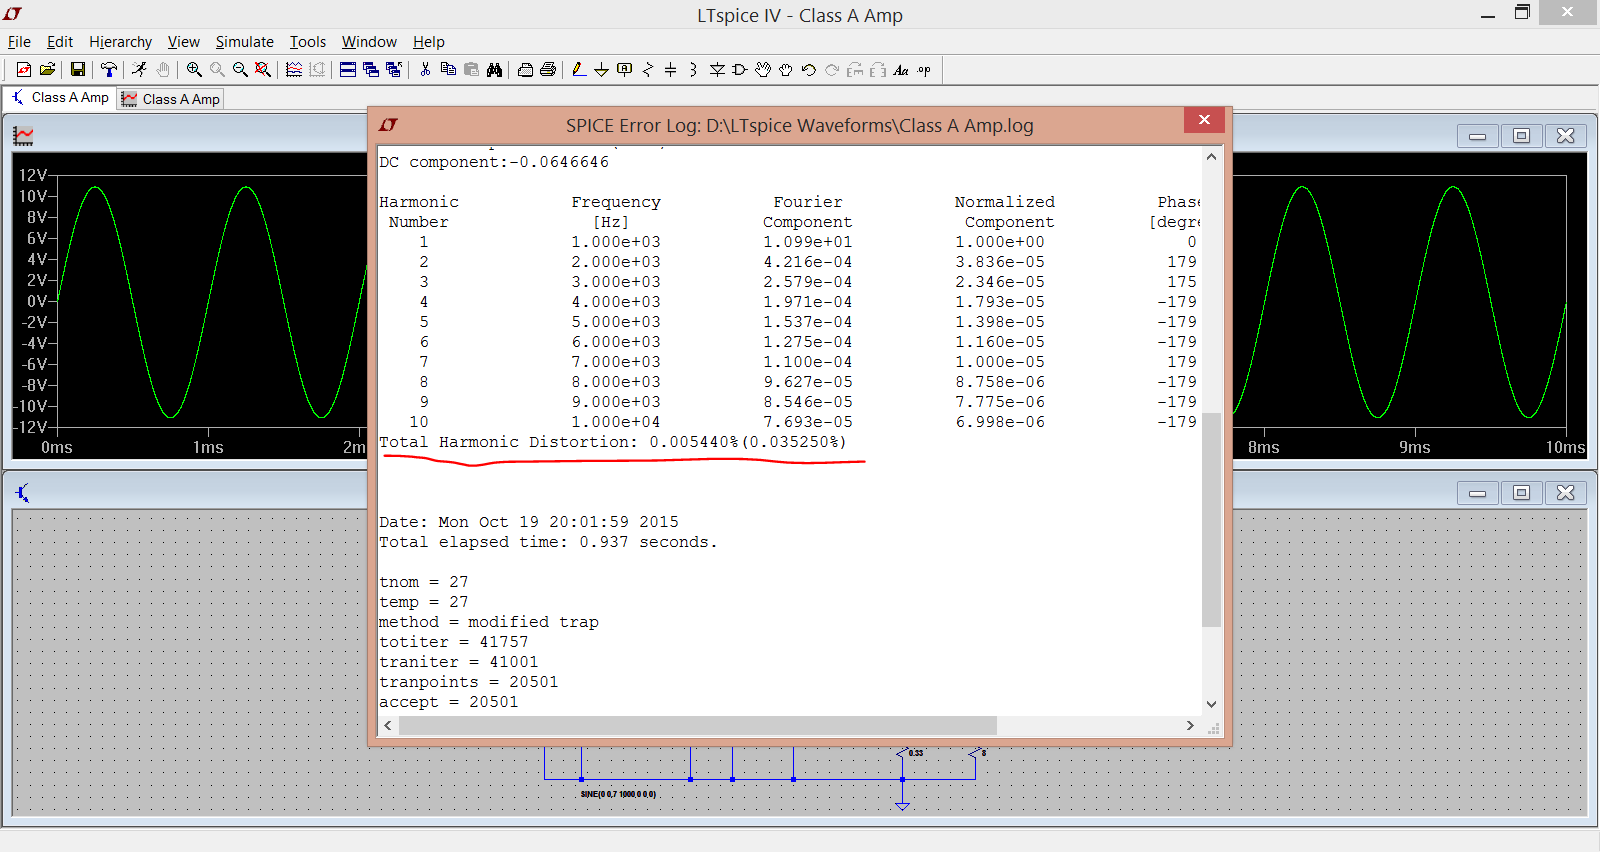Close the SPICE Error Log window
Image resolution: width=1600 pixels, height=852 pixels.
(1204, 120)
